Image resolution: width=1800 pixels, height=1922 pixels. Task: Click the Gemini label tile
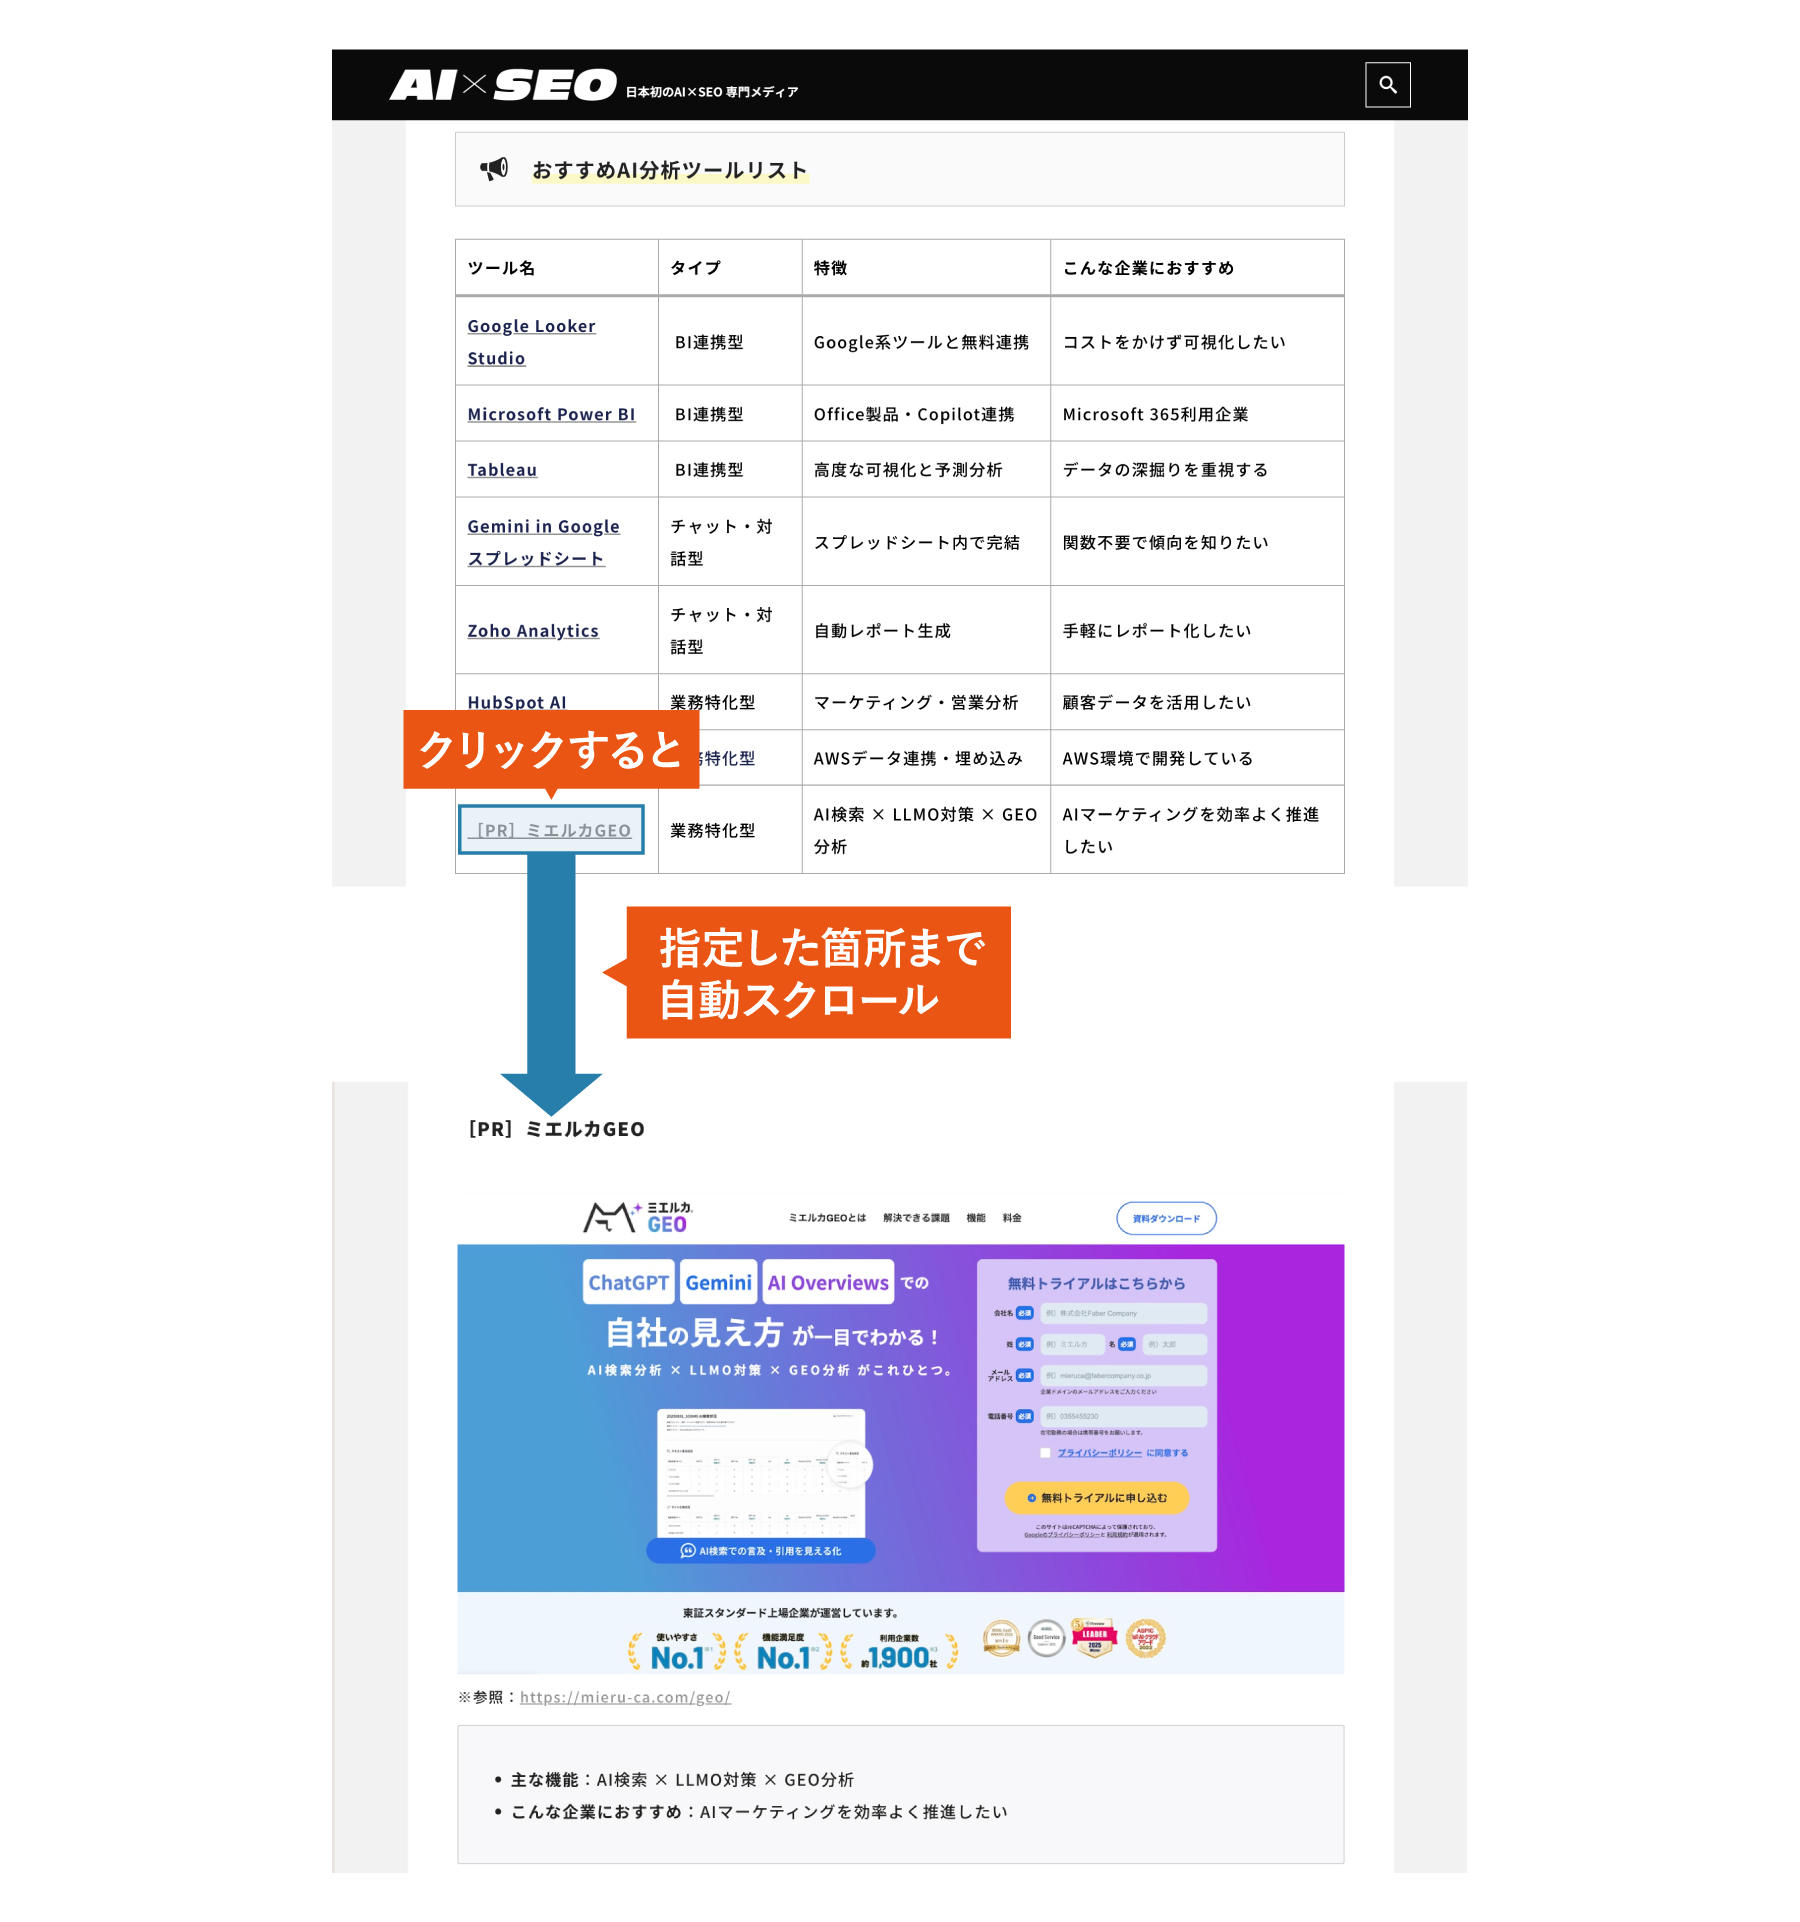click(718, 1283)
